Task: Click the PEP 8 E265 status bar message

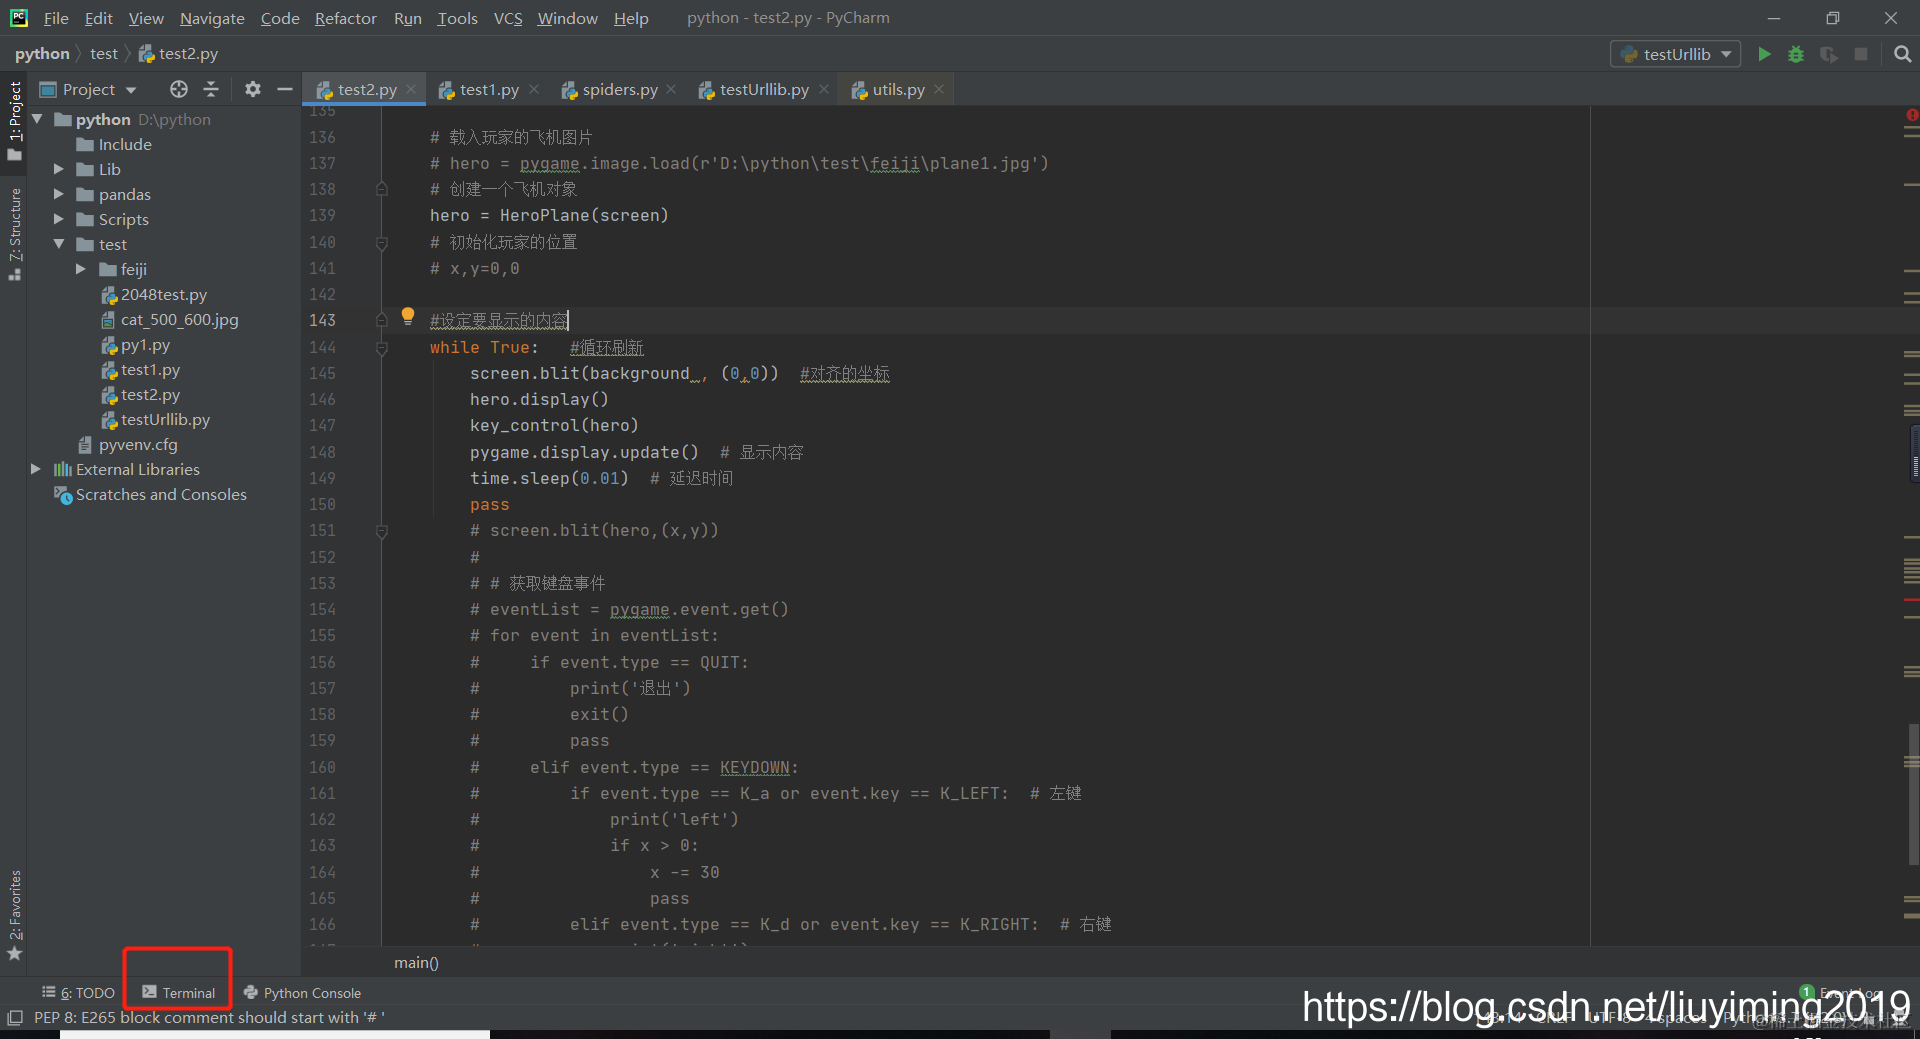Action: pos(209,1018)
